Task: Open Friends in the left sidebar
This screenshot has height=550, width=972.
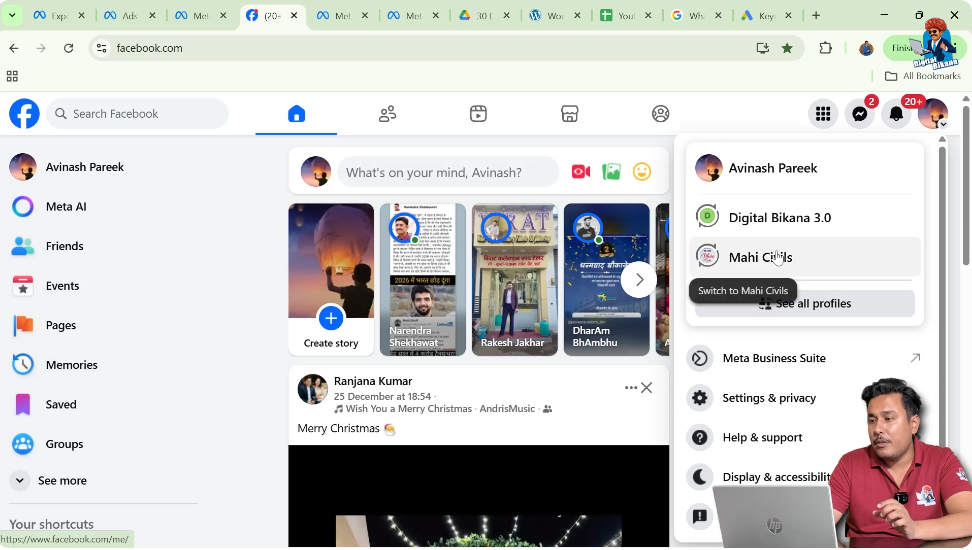Action: (x=64, y=246)
